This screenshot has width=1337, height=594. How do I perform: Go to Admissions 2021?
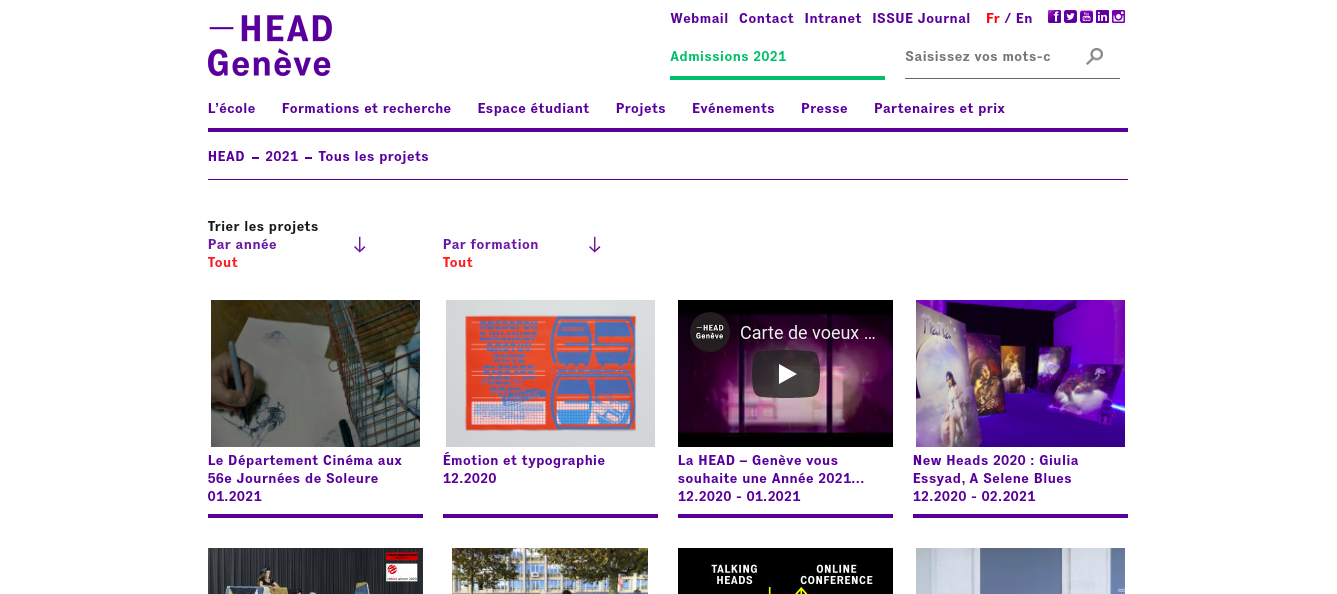pos(728,56)
